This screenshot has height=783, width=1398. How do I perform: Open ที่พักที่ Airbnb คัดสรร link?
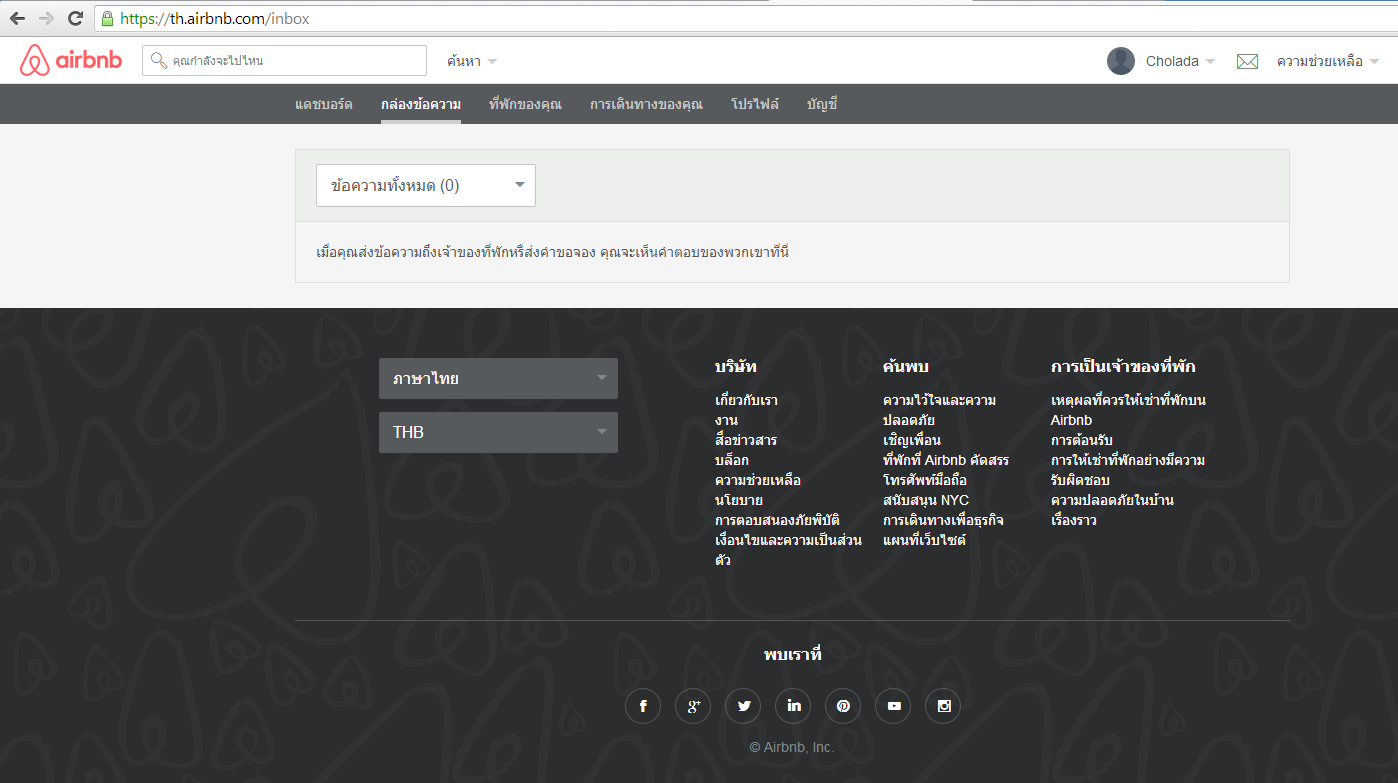click(x=946, y=461)
